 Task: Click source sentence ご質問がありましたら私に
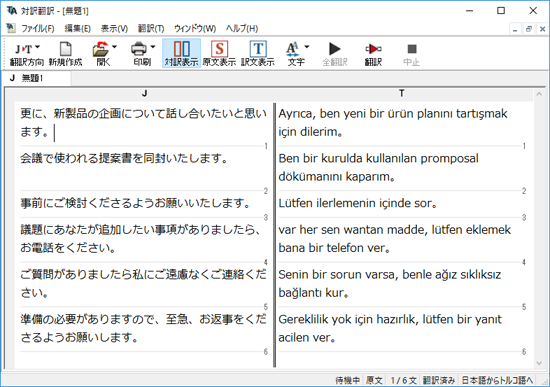[x=143, y=283]
